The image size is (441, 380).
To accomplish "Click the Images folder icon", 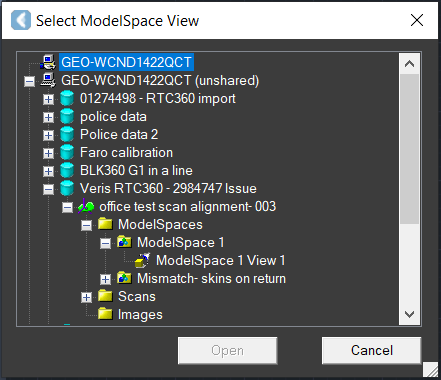I will (105, 314).
